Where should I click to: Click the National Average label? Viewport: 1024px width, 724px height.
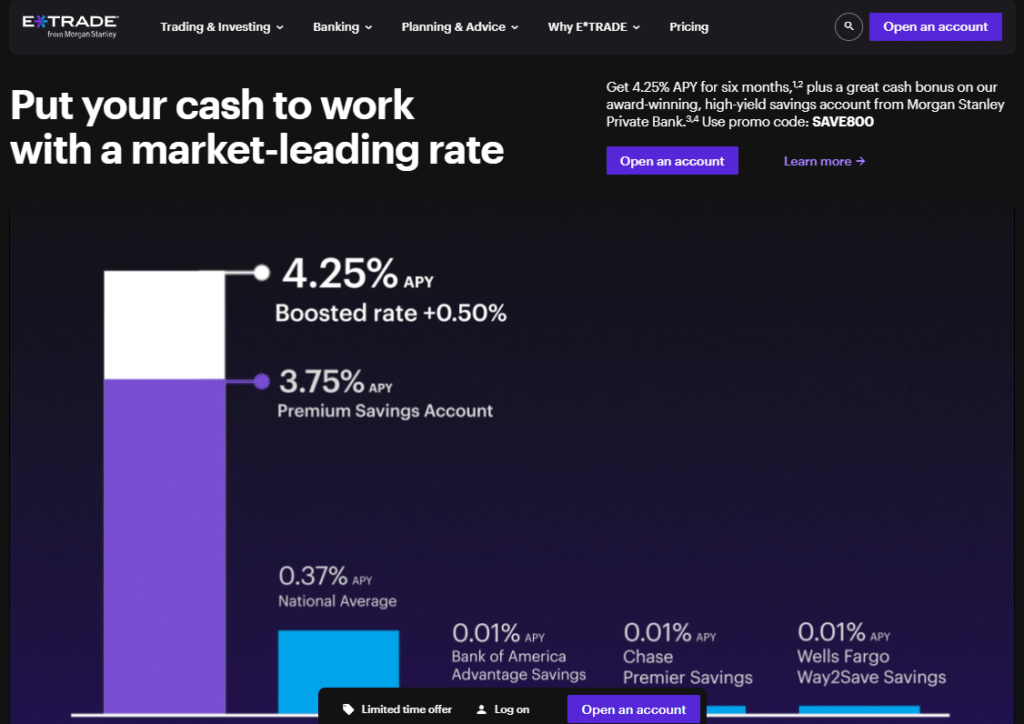click(x=337, y=601)
